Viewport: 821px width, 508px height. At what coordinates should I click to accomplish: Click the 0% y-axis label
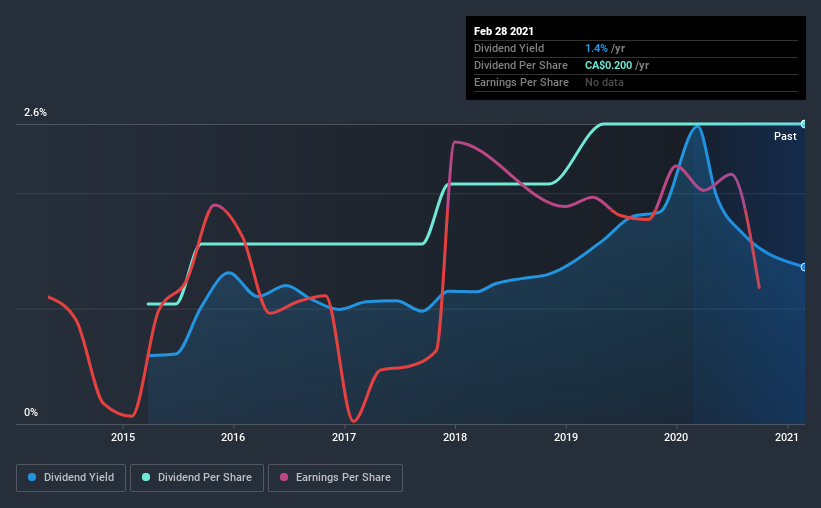31,413
